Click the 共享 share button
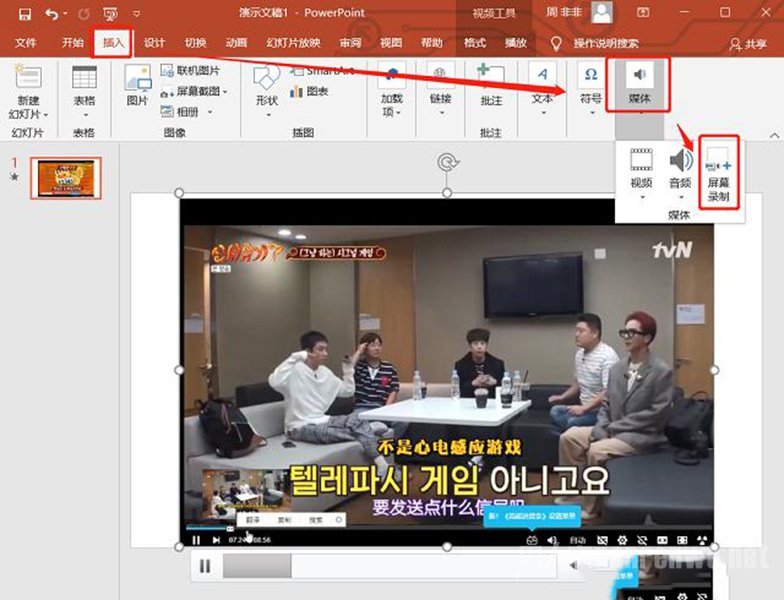784x600 pixels. click(748, 44)
